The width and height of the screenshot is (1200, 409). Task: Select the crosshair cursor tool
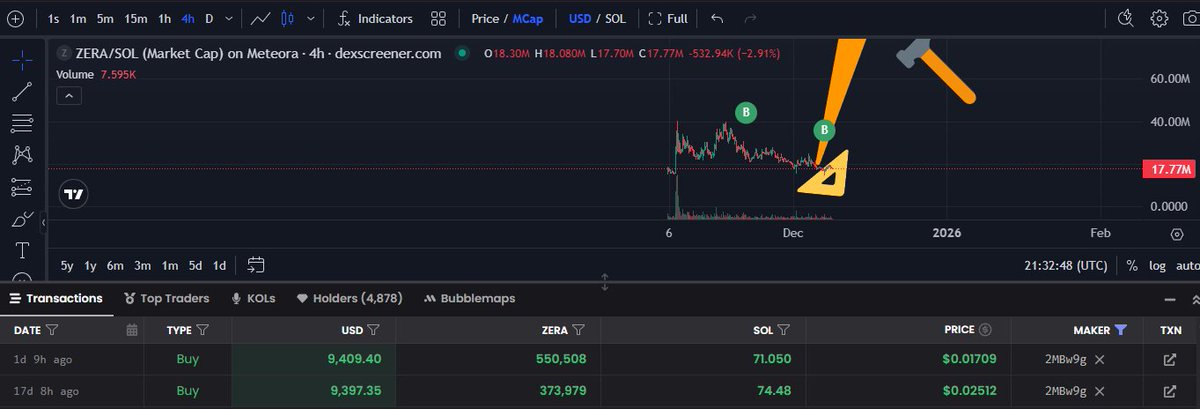[22, 60]
